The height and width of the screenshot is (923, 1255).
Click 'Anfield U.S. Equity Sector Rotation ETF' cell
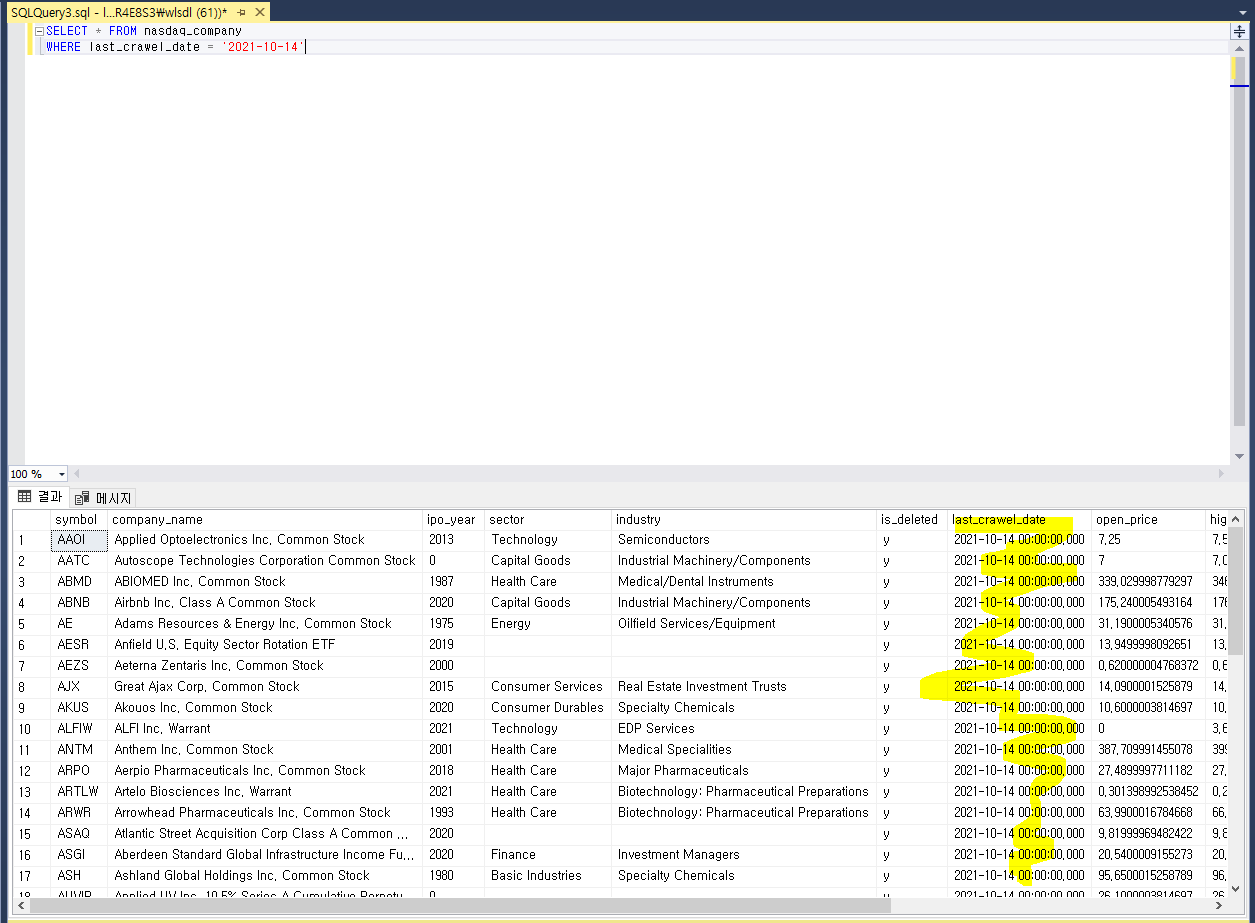coord(265,645)
